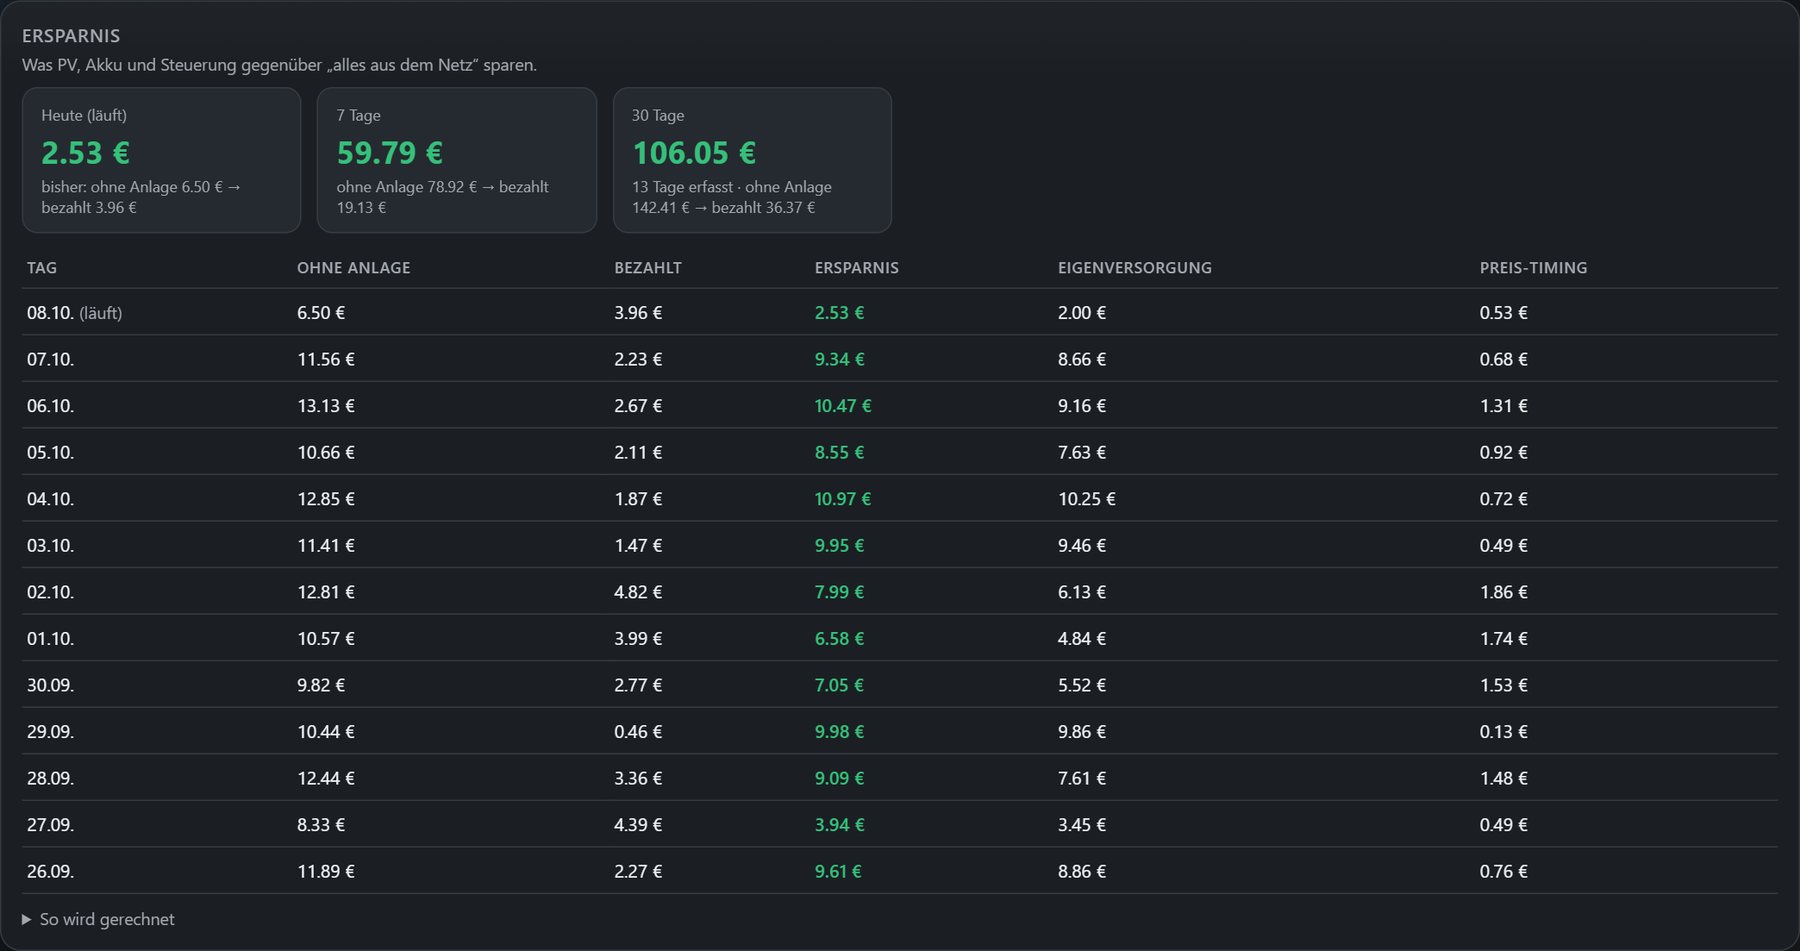Click the 'Heute (läuft)' savings card

point(161,160)
